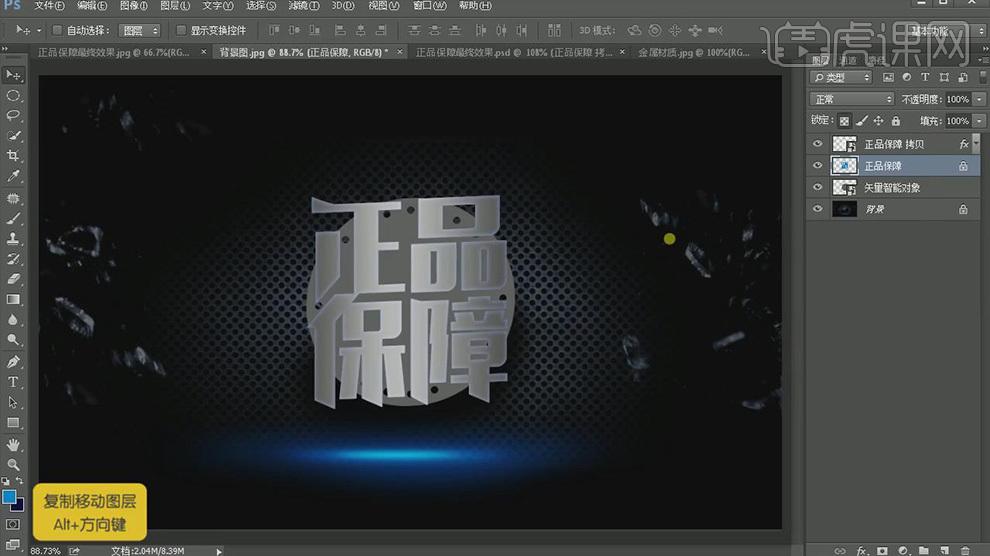Viewport: 990px width, 556px height.
Task: Select the Blur tool
Action: 13,320
